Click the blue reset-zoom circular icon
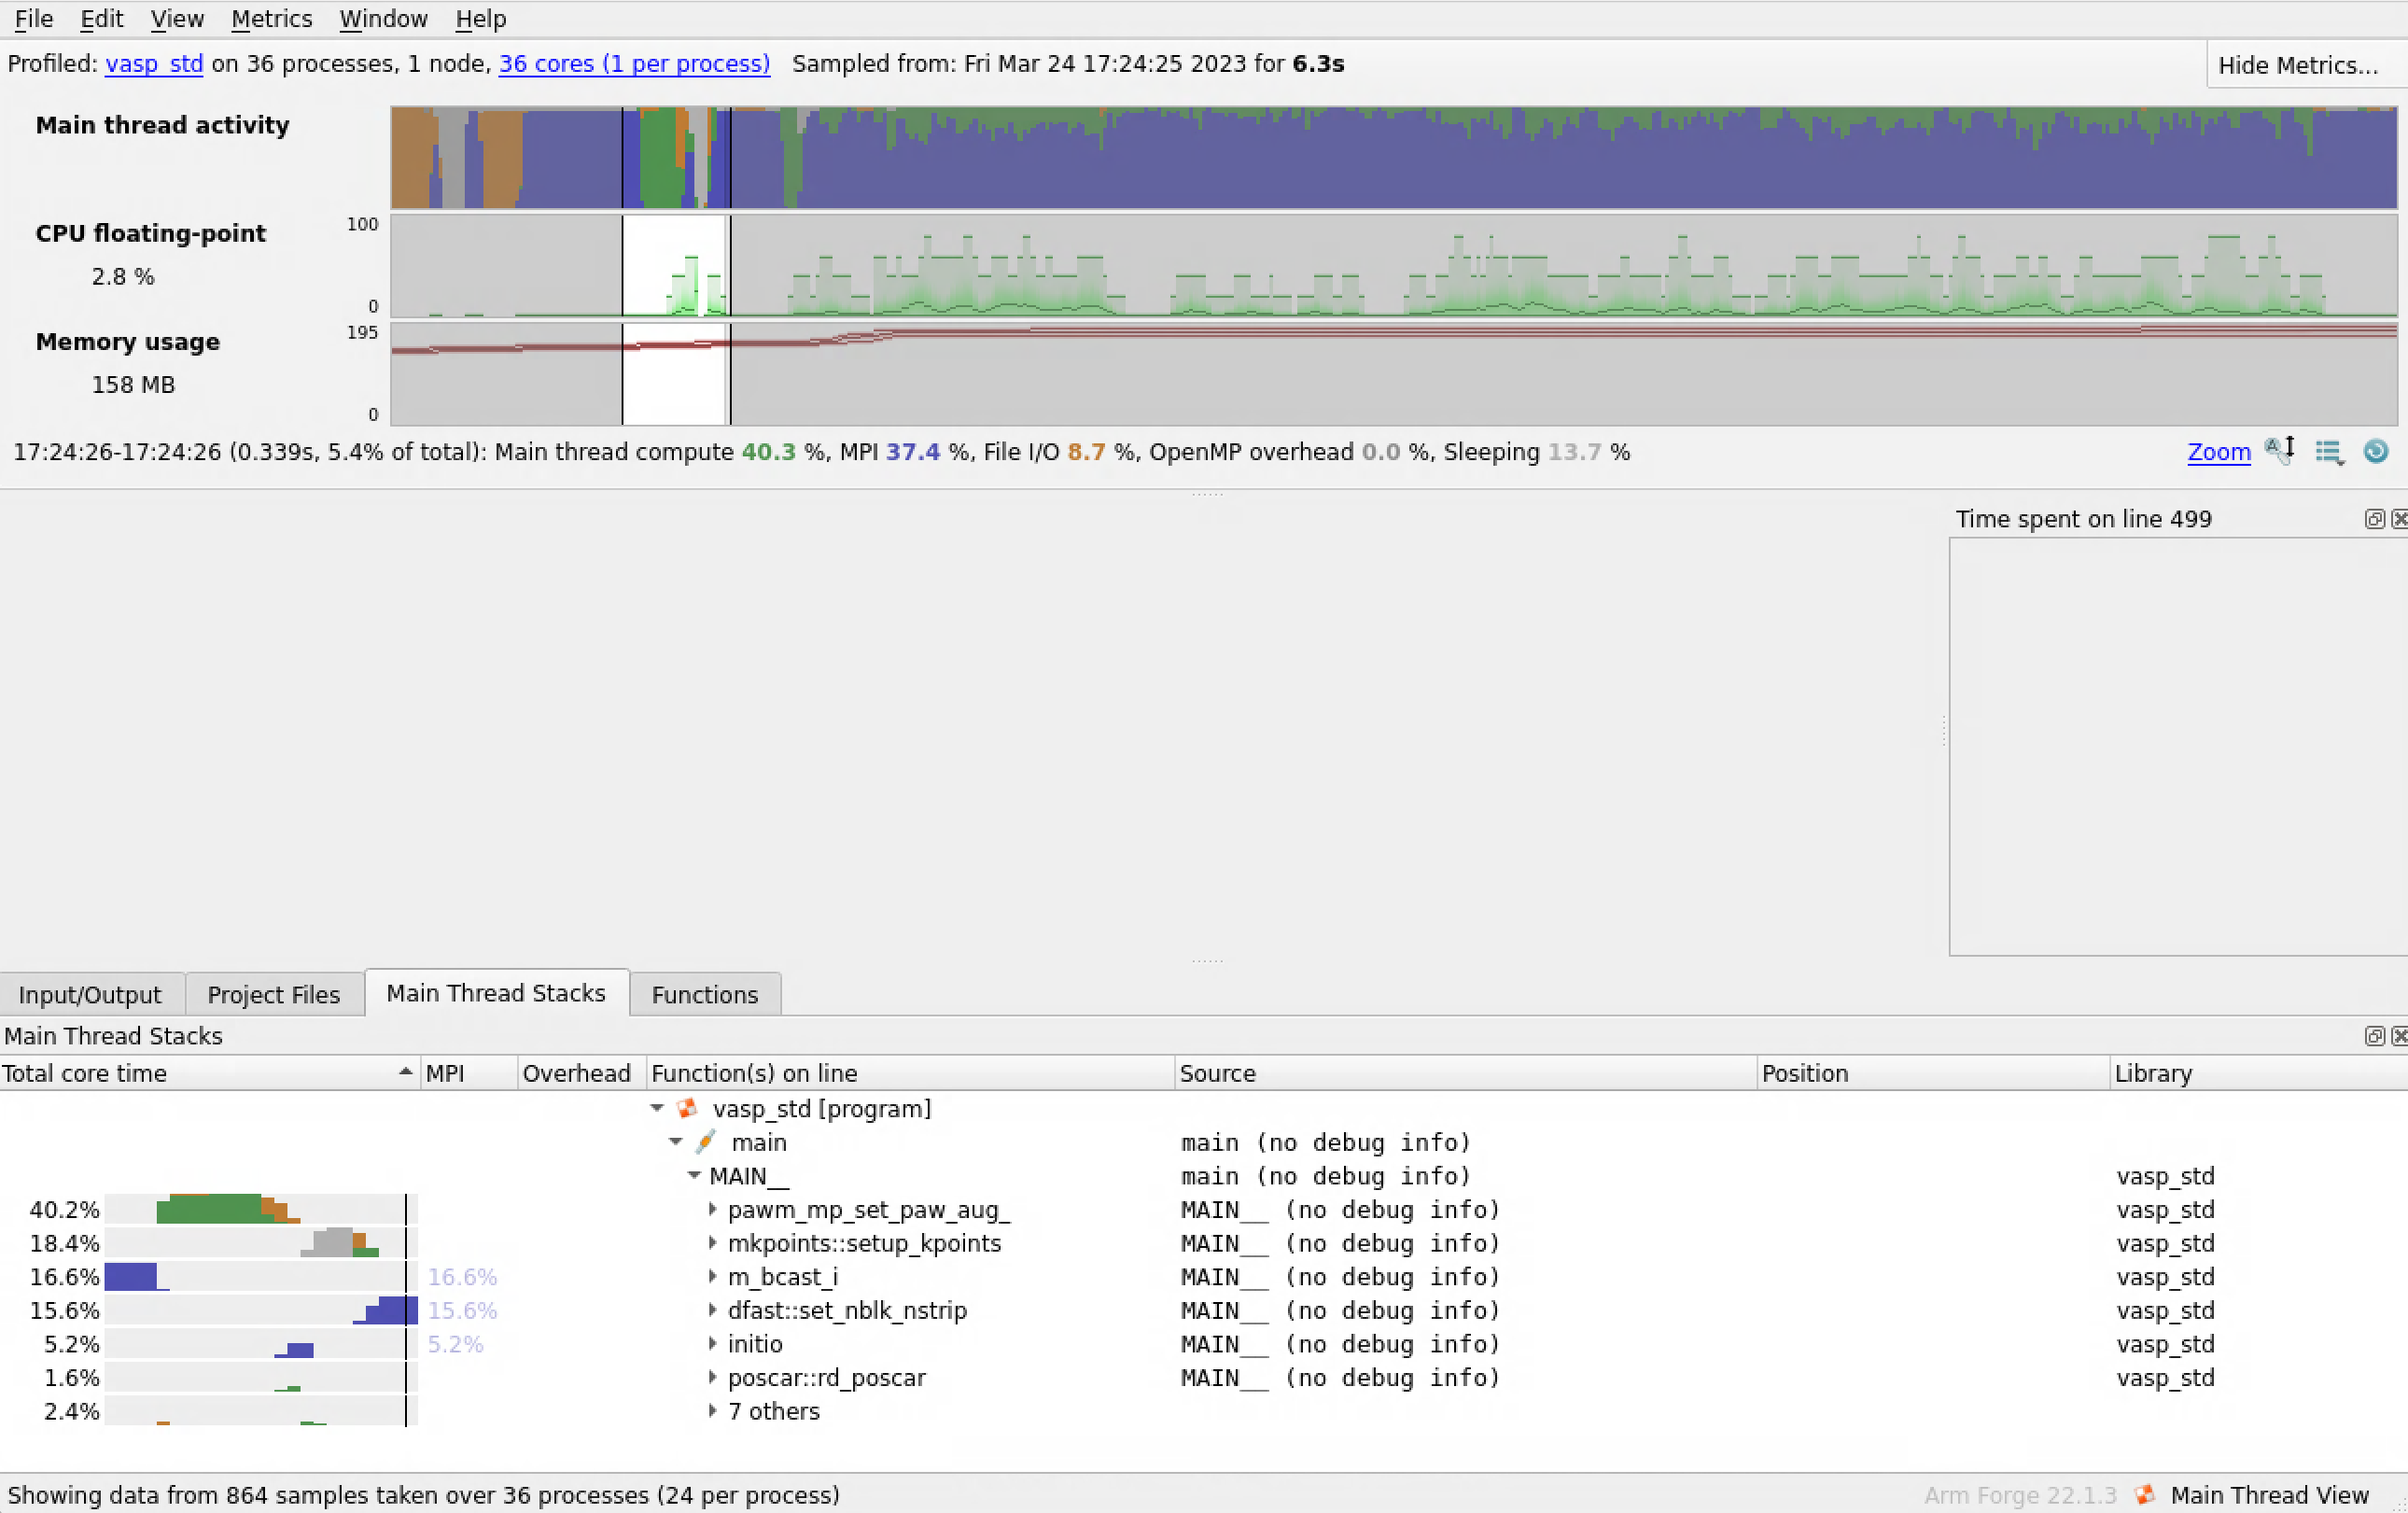 2376,451
